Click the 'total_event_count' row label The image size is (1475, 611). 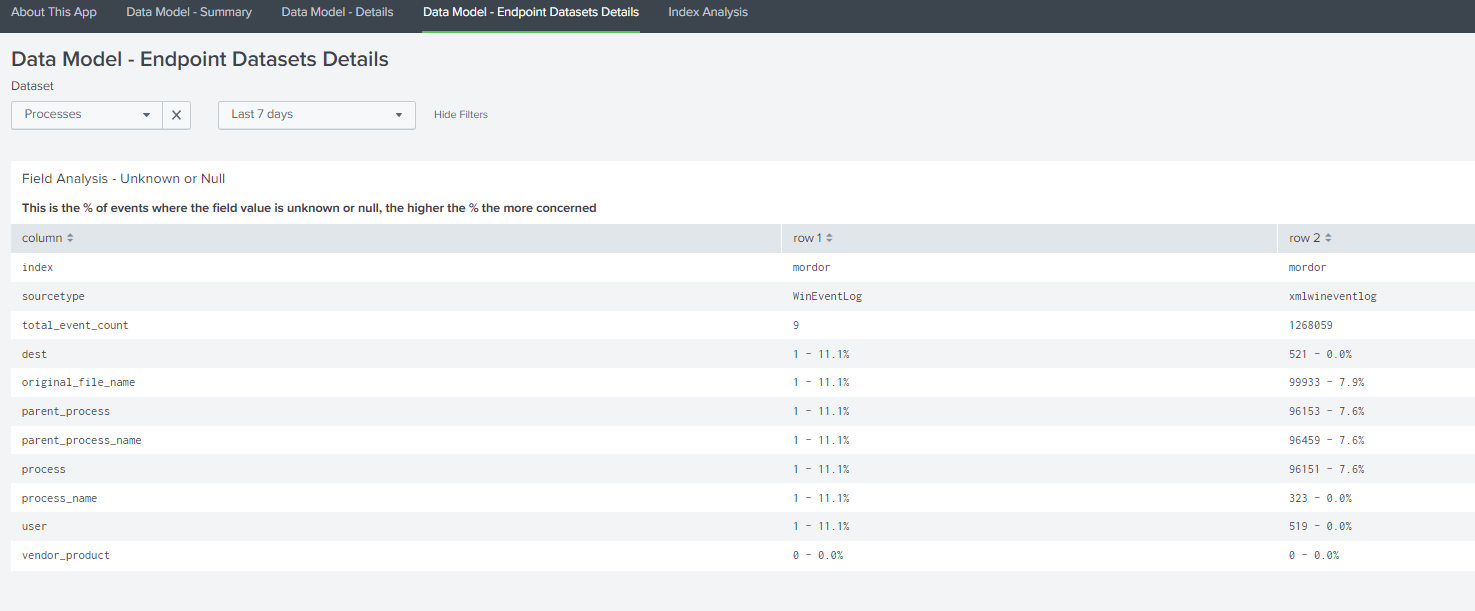(x=75, y=325)
